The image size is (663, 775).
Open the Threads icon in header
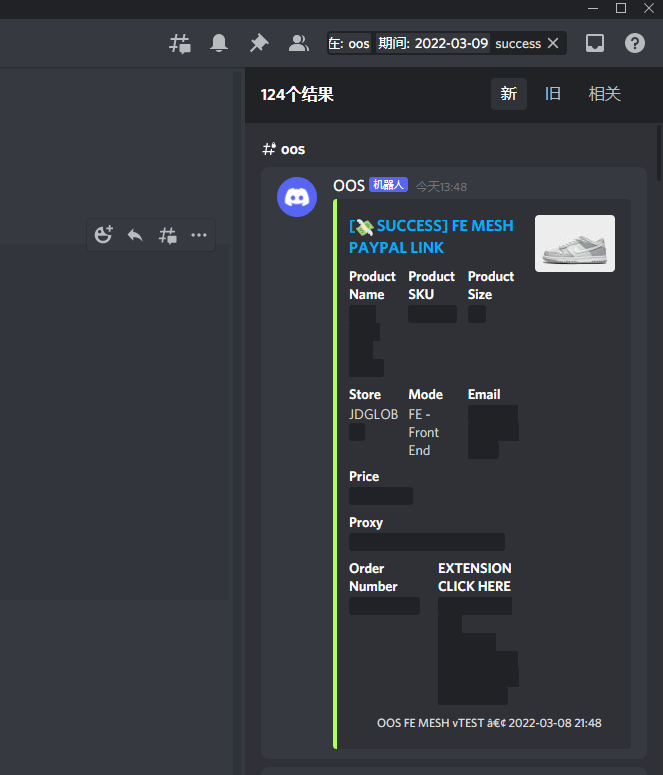click(x=180, y=43)
